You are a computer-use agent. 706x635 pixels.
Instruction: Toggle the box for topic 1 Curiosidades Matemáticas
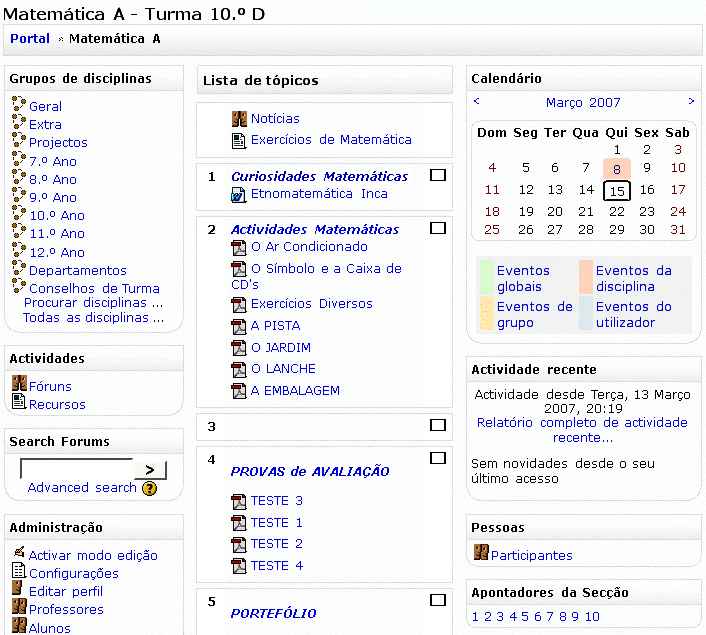click(x=437, y=175)
